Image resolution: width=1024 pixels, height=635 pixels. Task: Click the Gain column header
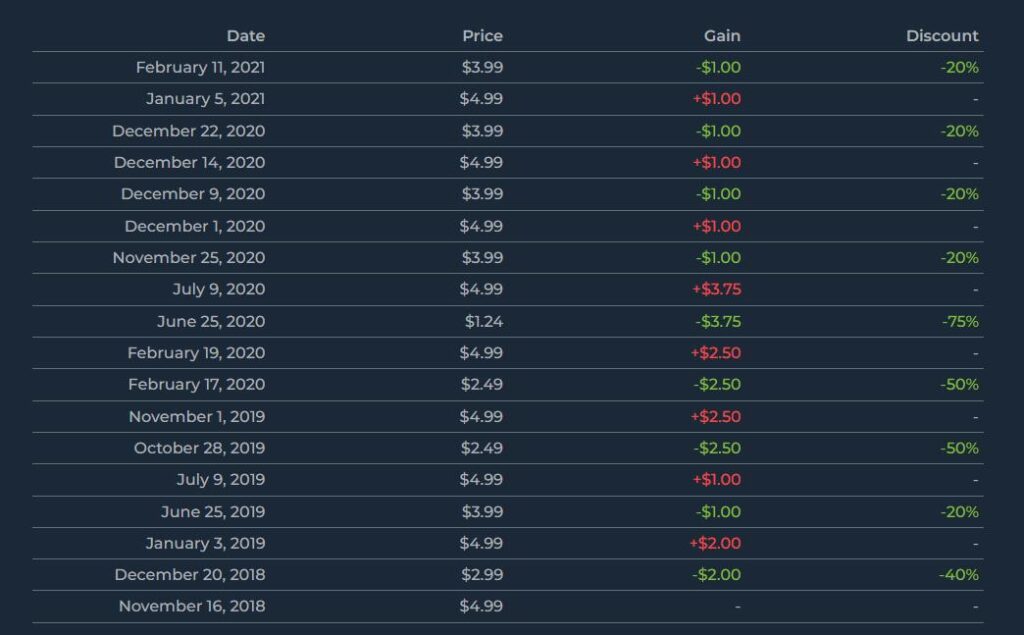pyautogui.click(x=722, y=36)
